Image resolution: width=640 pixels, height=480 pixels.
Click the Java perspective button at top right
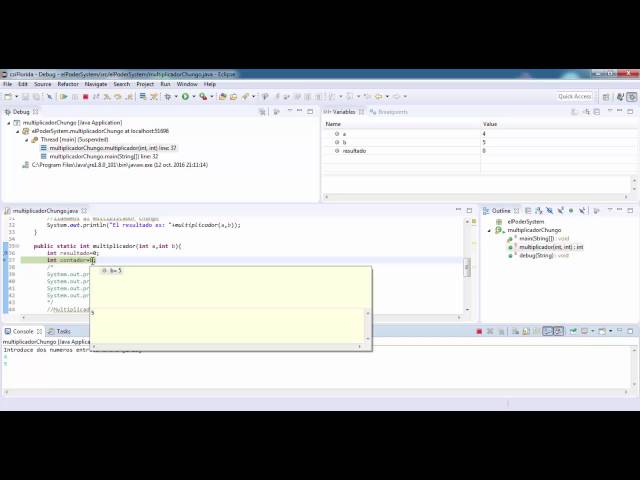point(620,97)
